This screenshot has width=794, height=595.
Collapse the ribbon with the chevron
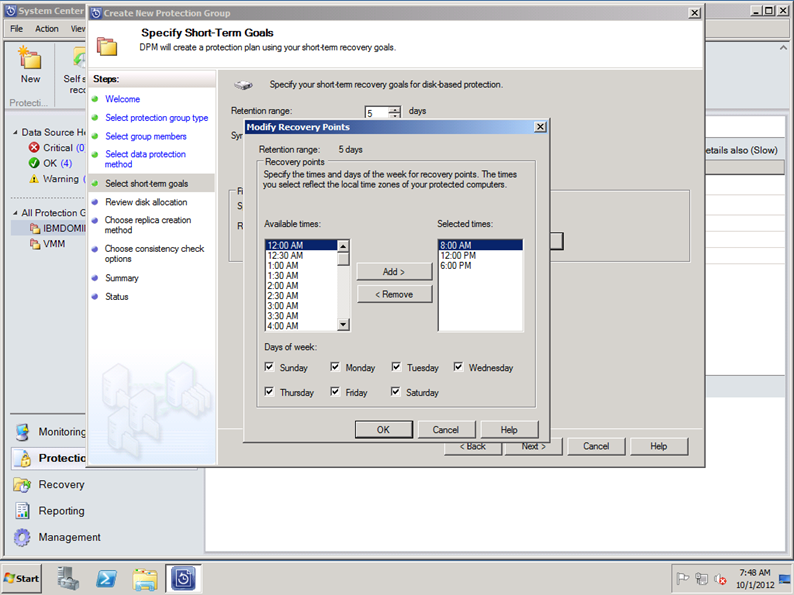783,48
